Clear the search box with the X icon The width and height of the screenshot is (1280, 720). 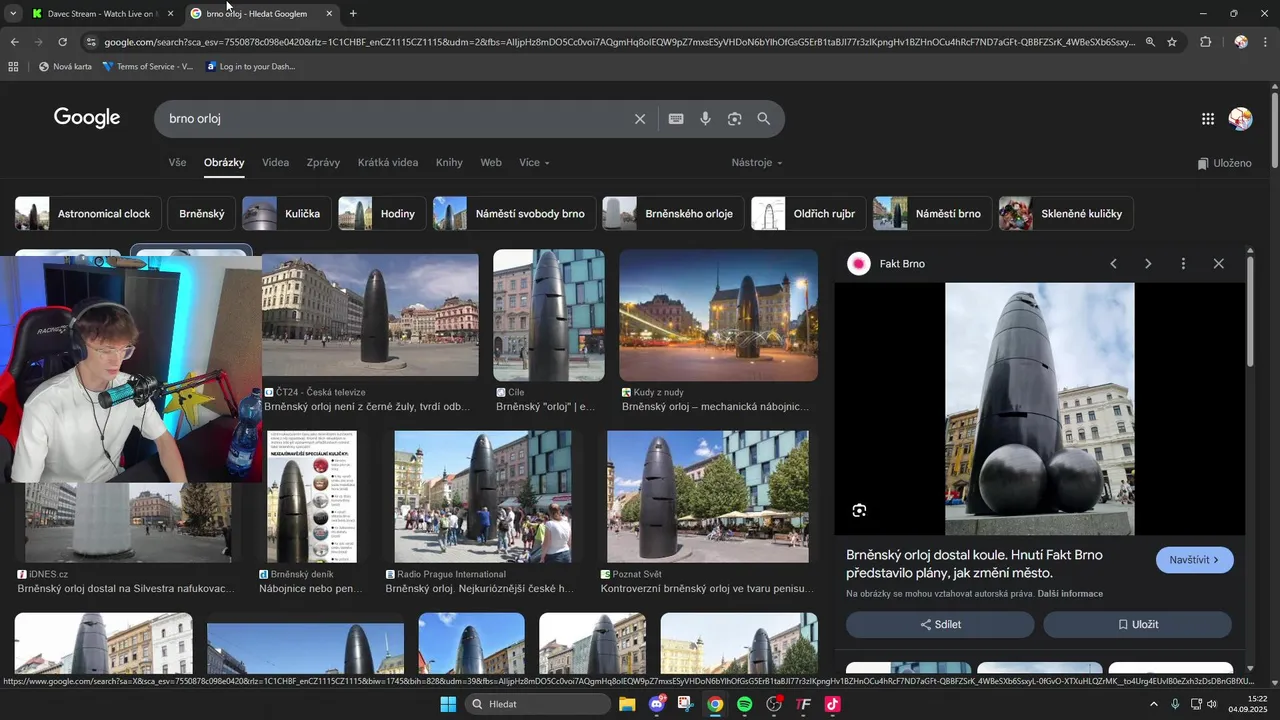point(640,119)
